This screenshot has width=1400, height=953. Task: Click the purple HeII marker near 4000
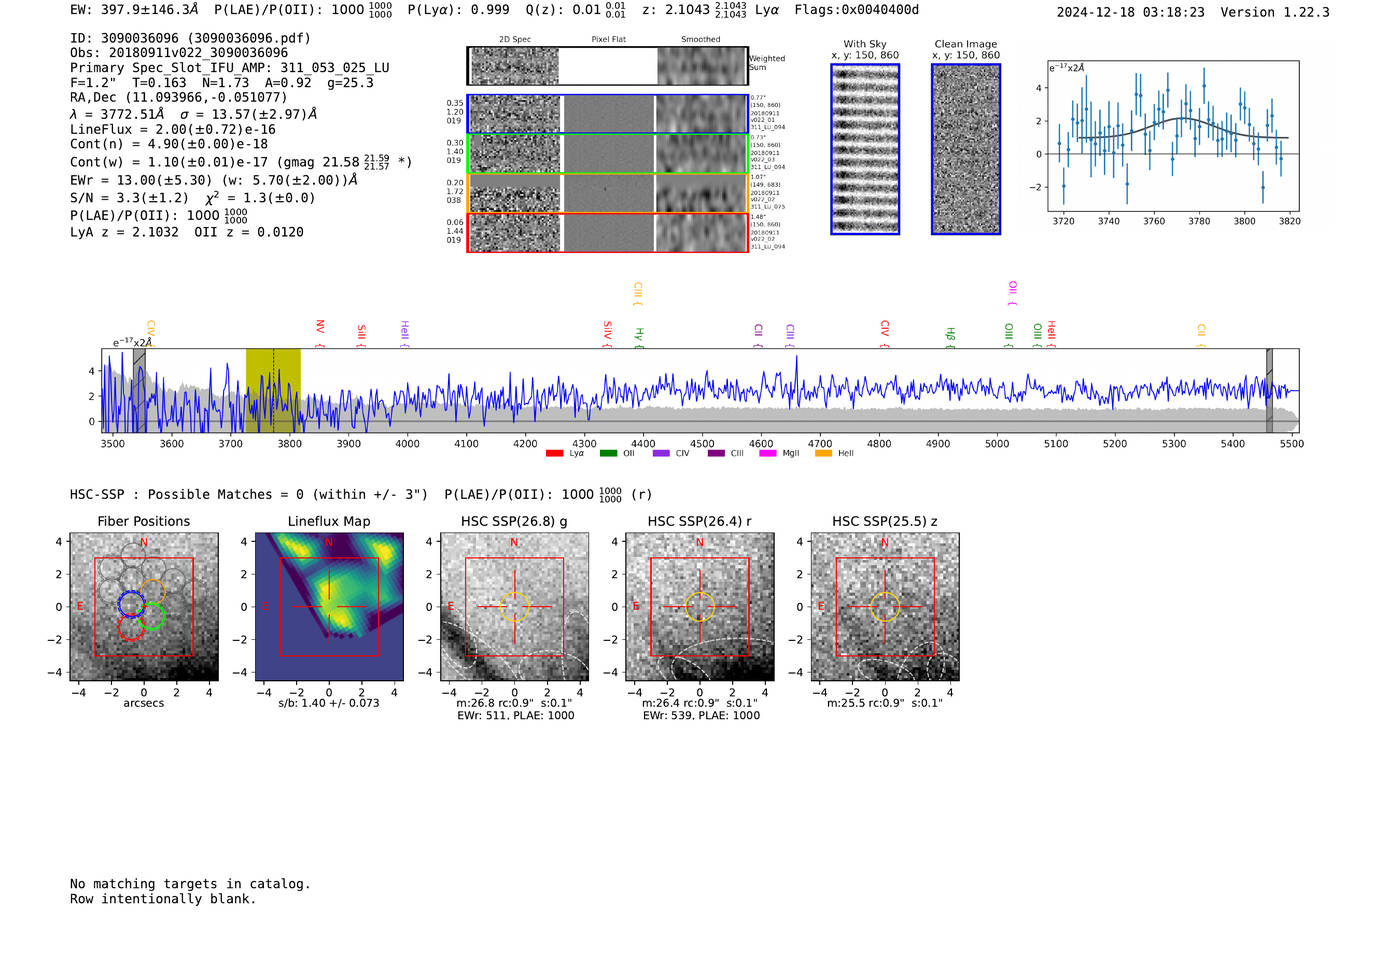(405, 333)
